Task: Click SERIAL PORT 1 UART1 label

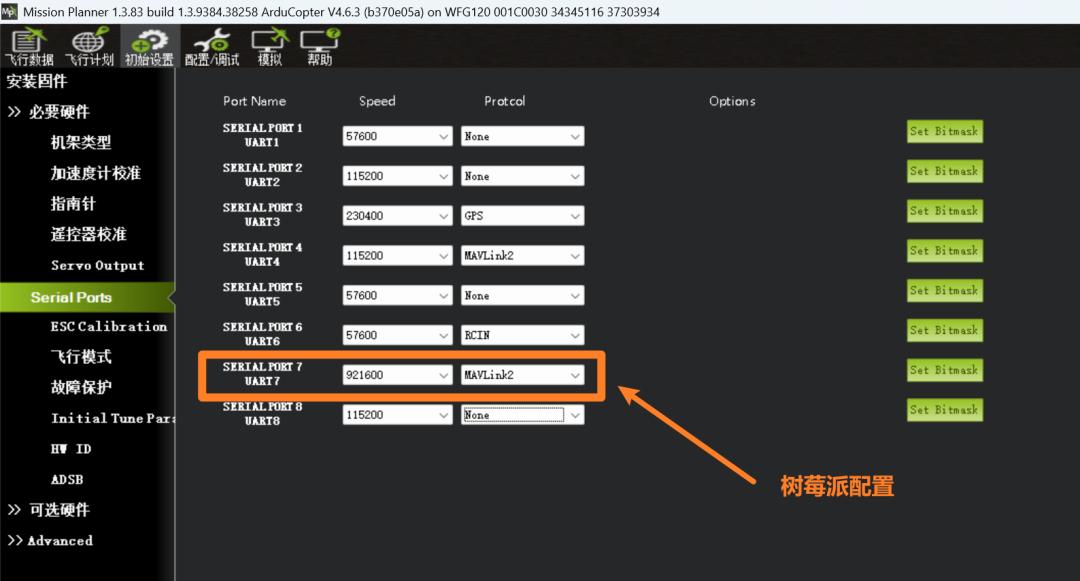Action: (x=262, y=135)
